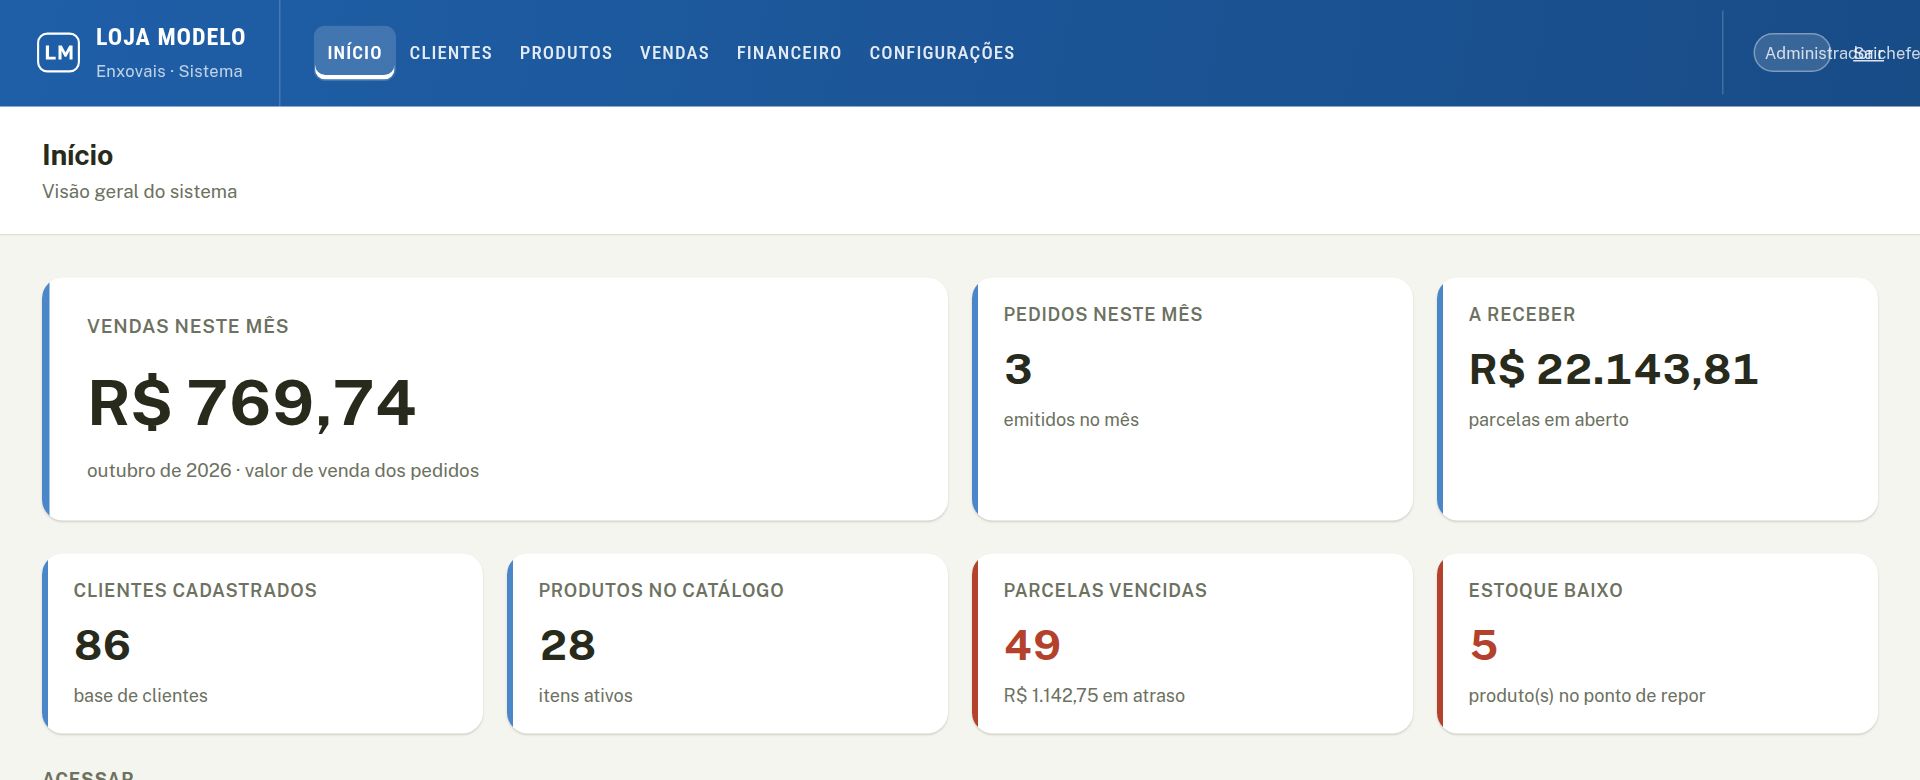Click the Pedidos Neste Mês card heading

(1103, 314)
